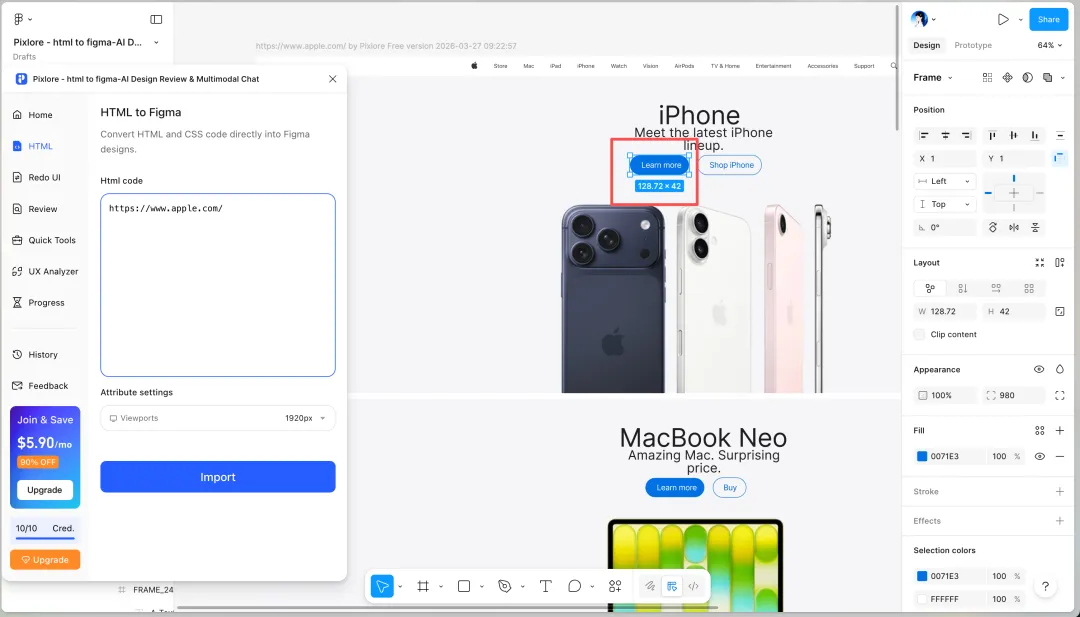Hide the 0071E3 fill with eye icon
Image resolution: width=1080 pixels, height=617 pixels.
tap(1039, 457)
